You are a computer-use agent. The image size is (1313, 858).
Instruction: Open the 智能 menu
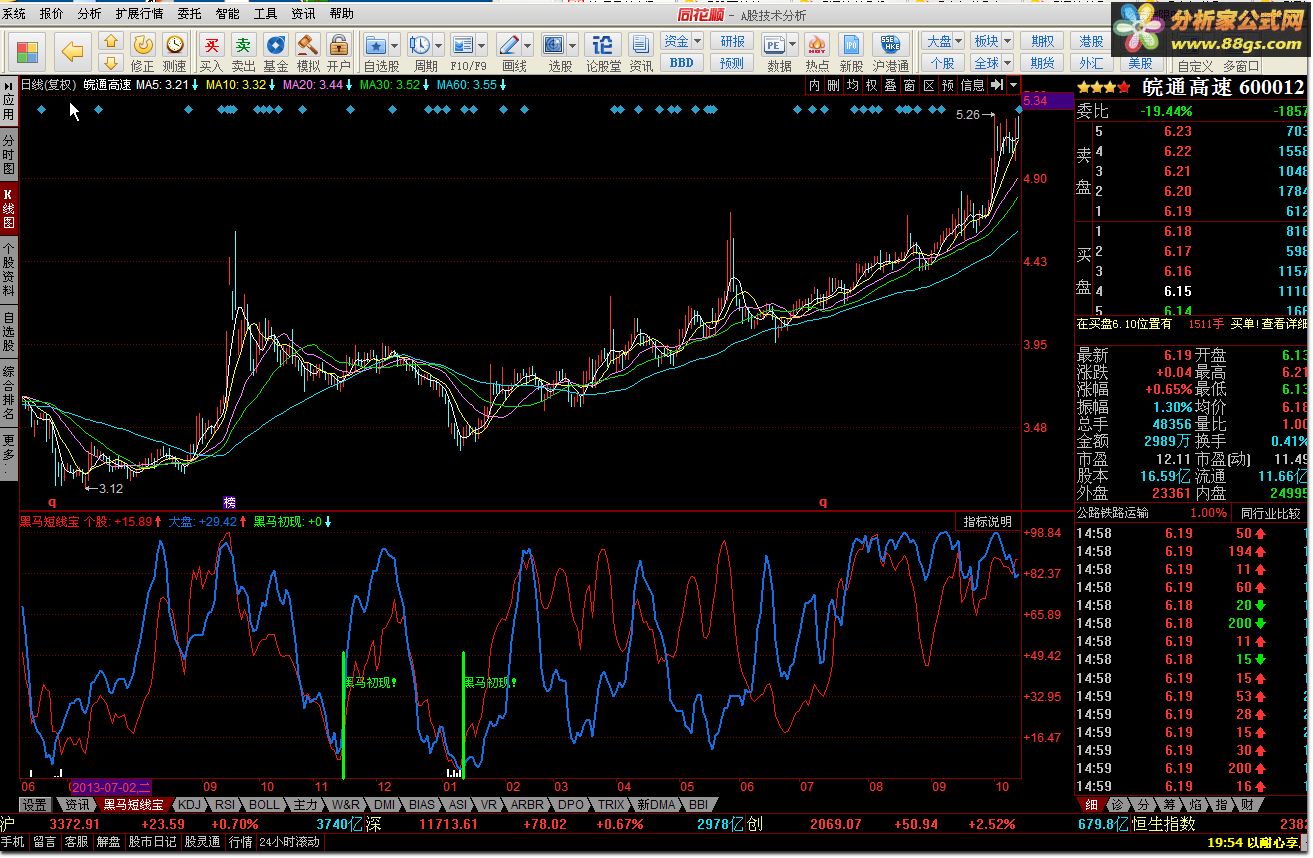point(227,14)
